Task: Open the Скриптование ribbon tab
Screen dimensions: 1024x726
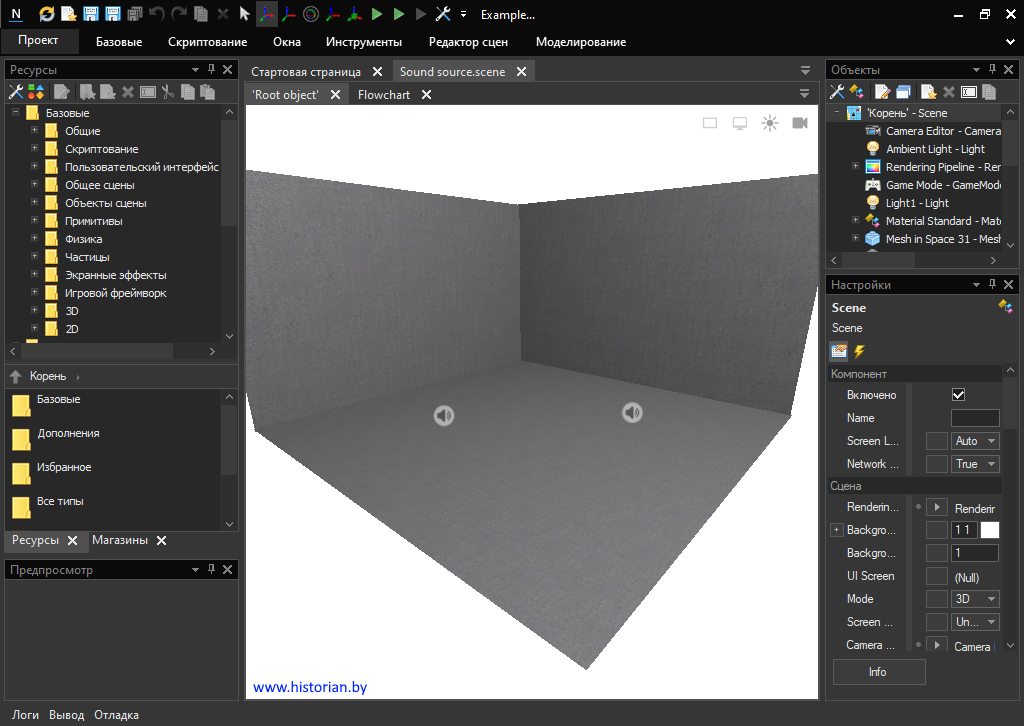Action: tap(207, 42)
